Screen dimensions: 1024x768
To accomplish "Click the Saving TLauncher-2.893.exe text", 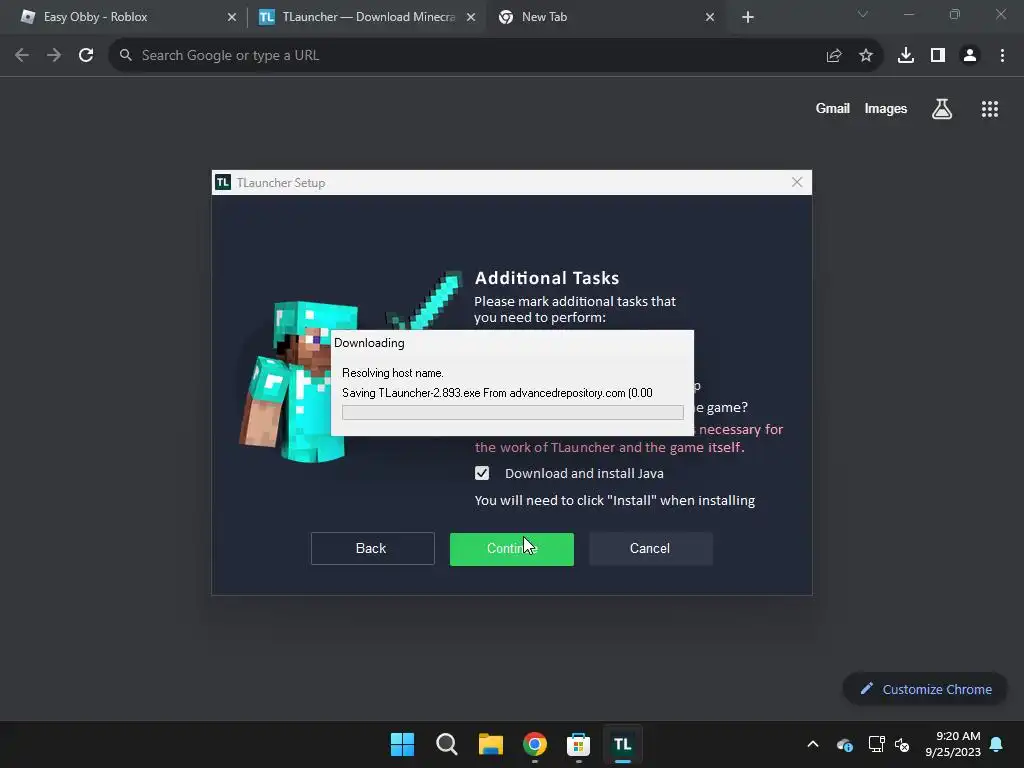I will (497, 392).
